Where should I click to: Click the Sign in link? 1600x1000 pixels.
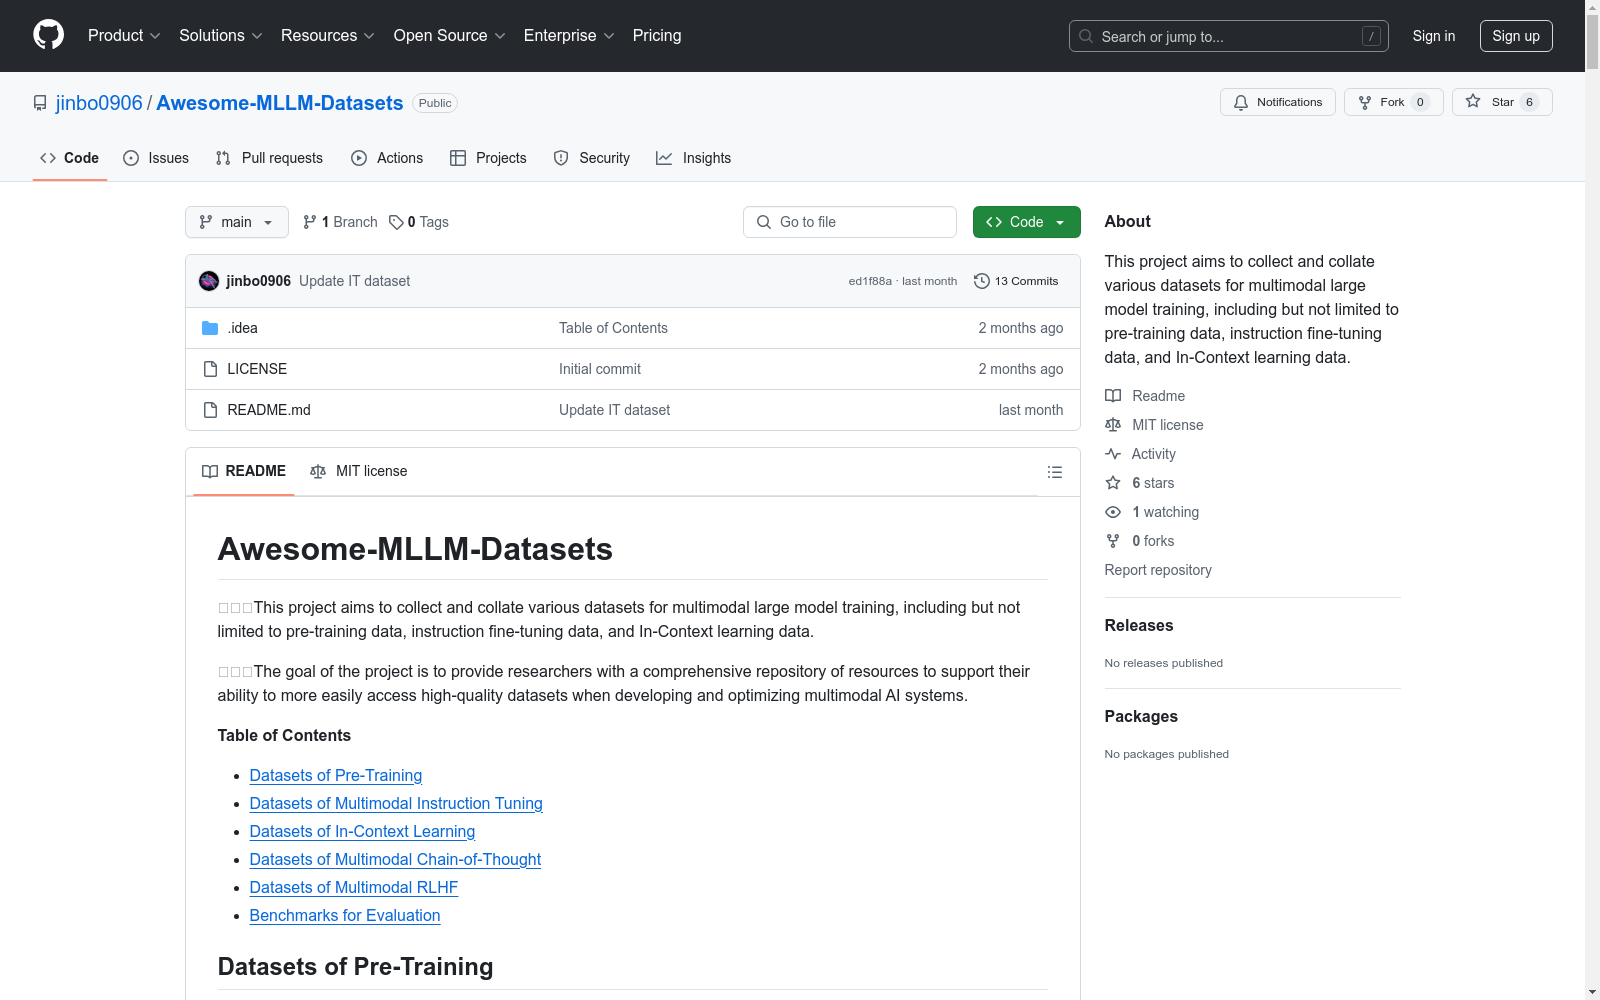1433,36
